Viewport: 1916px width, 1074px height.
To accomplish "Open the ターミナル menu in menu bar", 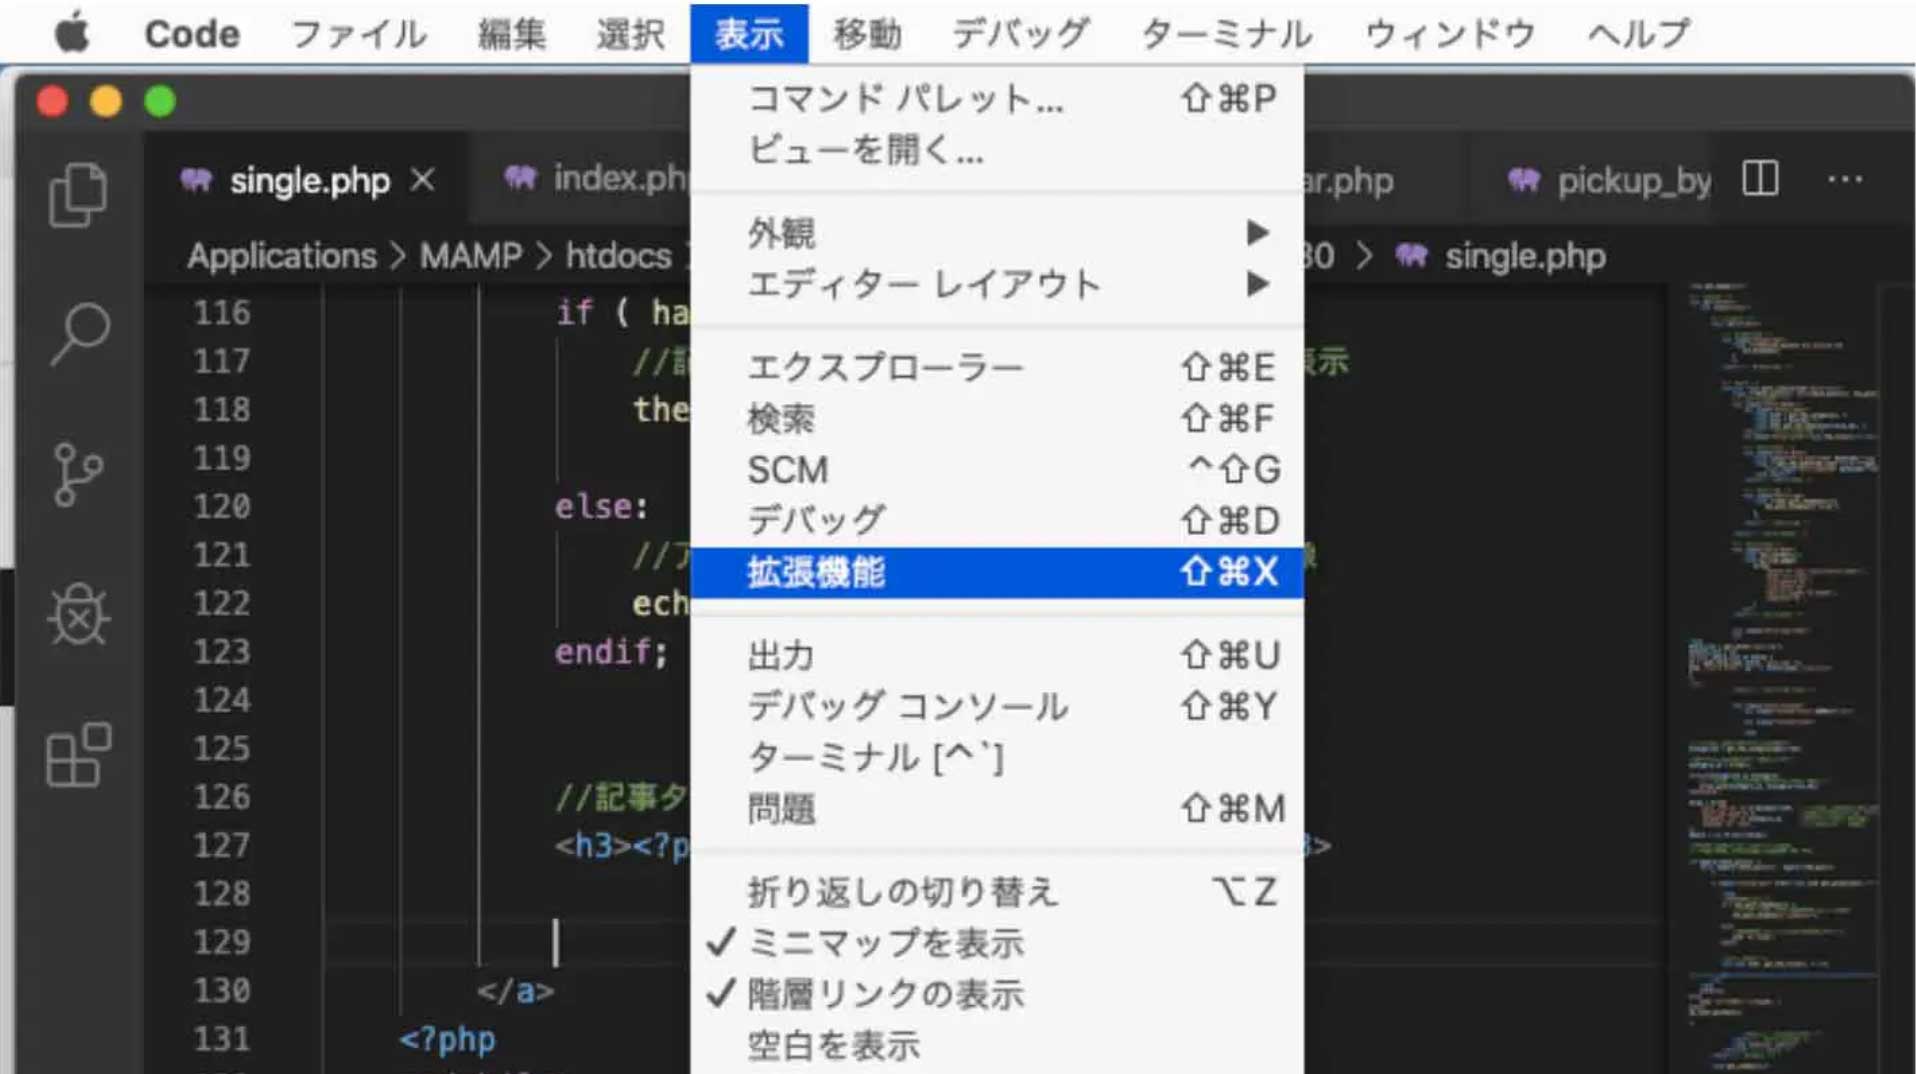I will tap(1226, 34).
